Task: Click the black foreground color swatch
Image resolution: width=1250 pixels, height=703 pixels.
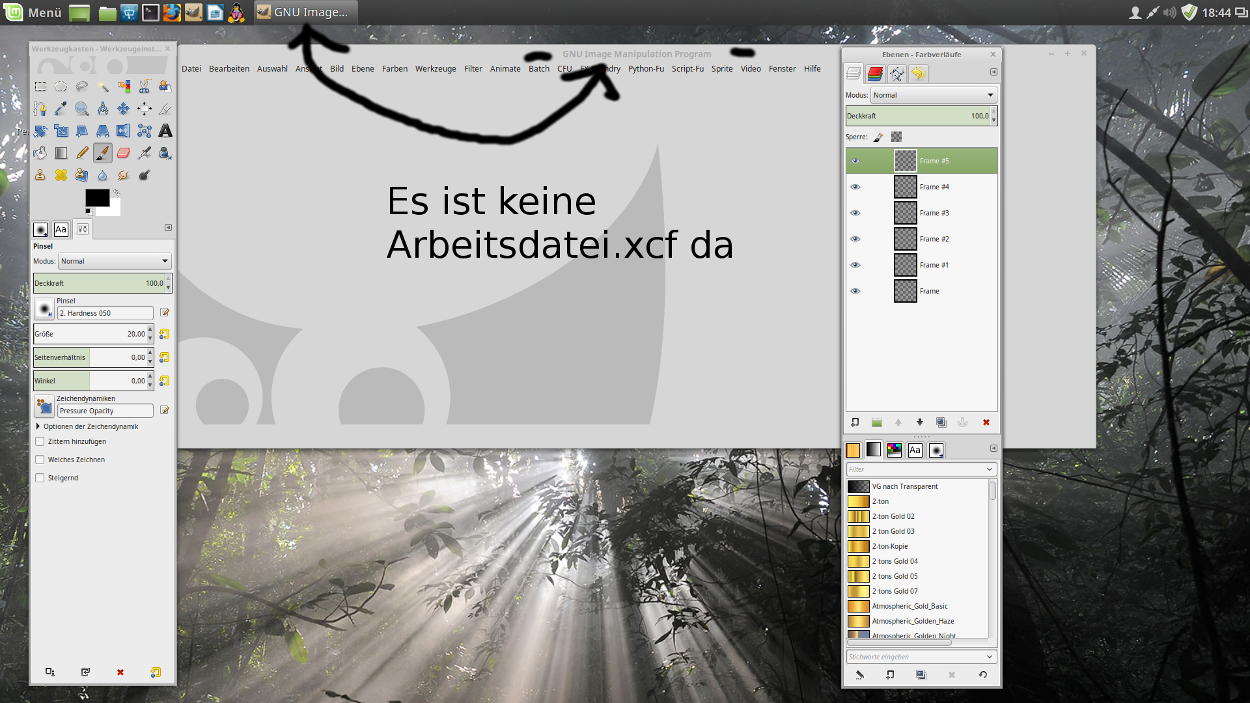Action: pos(97,197)
